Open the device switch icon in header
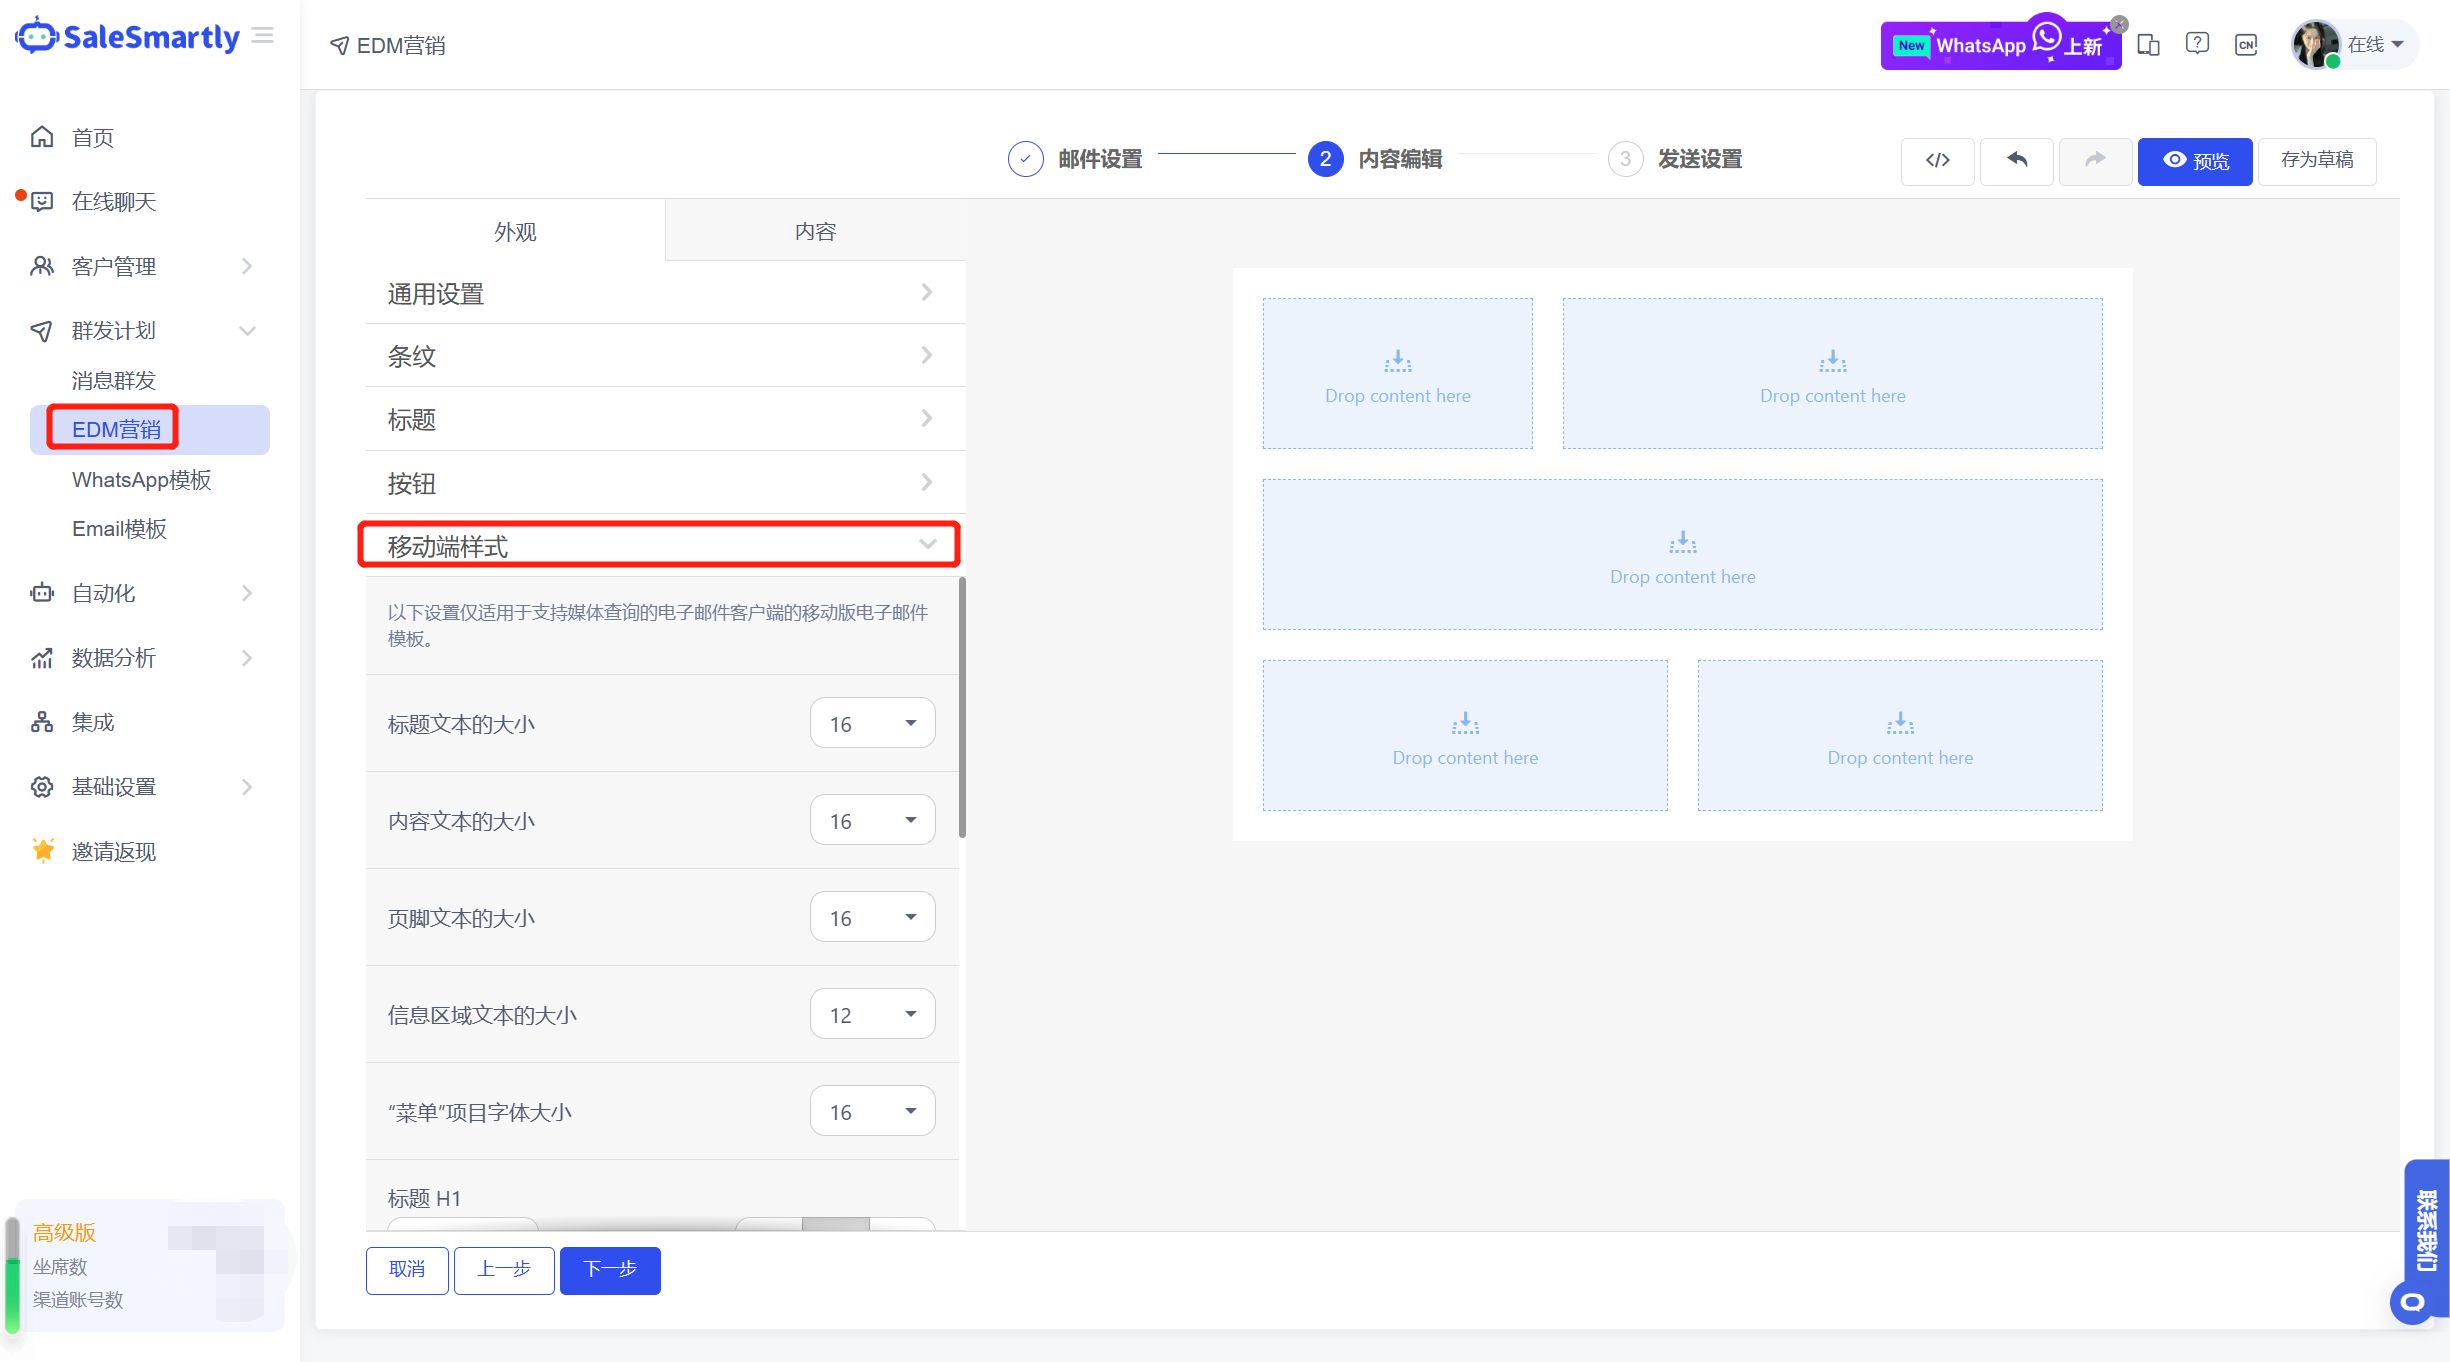This screenshot has height=1362, width=2450. (x=2148, y=45)
